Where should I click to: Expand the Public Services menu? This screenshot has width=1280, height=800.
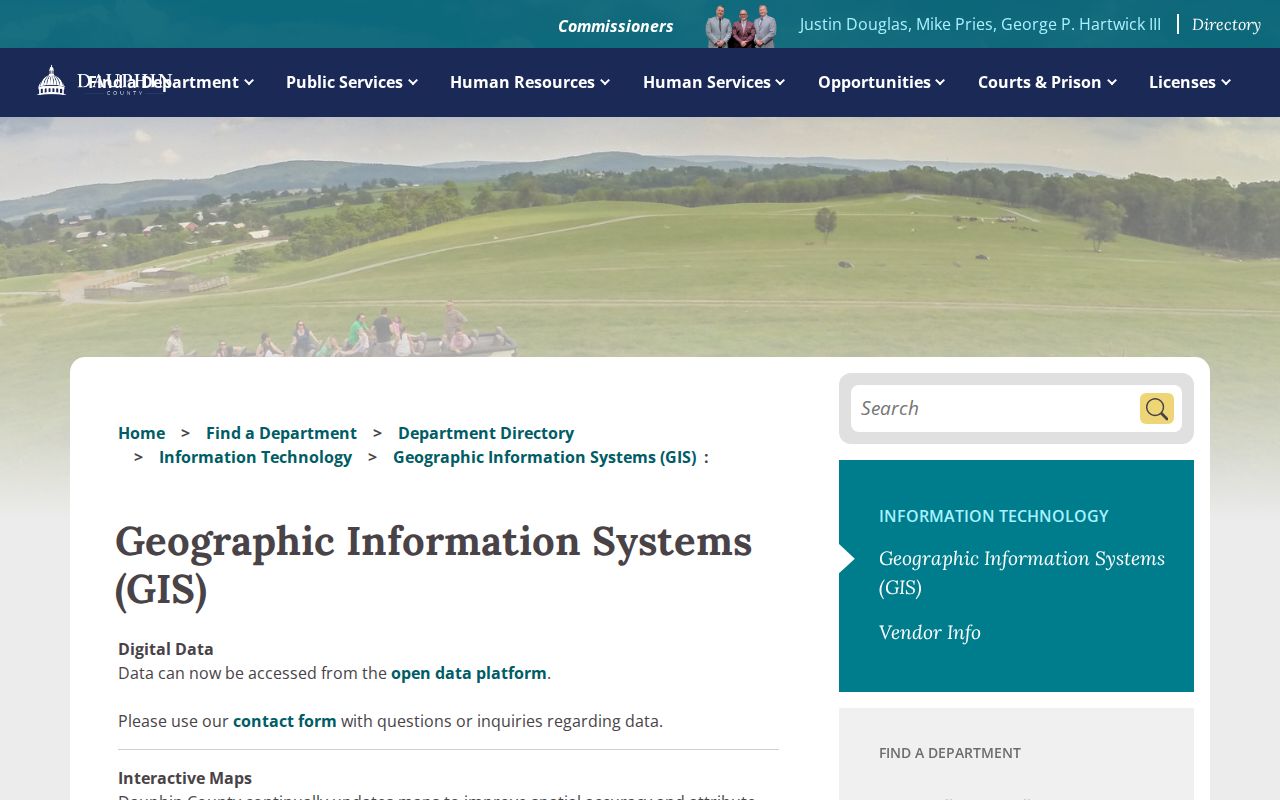click(352, 82)
